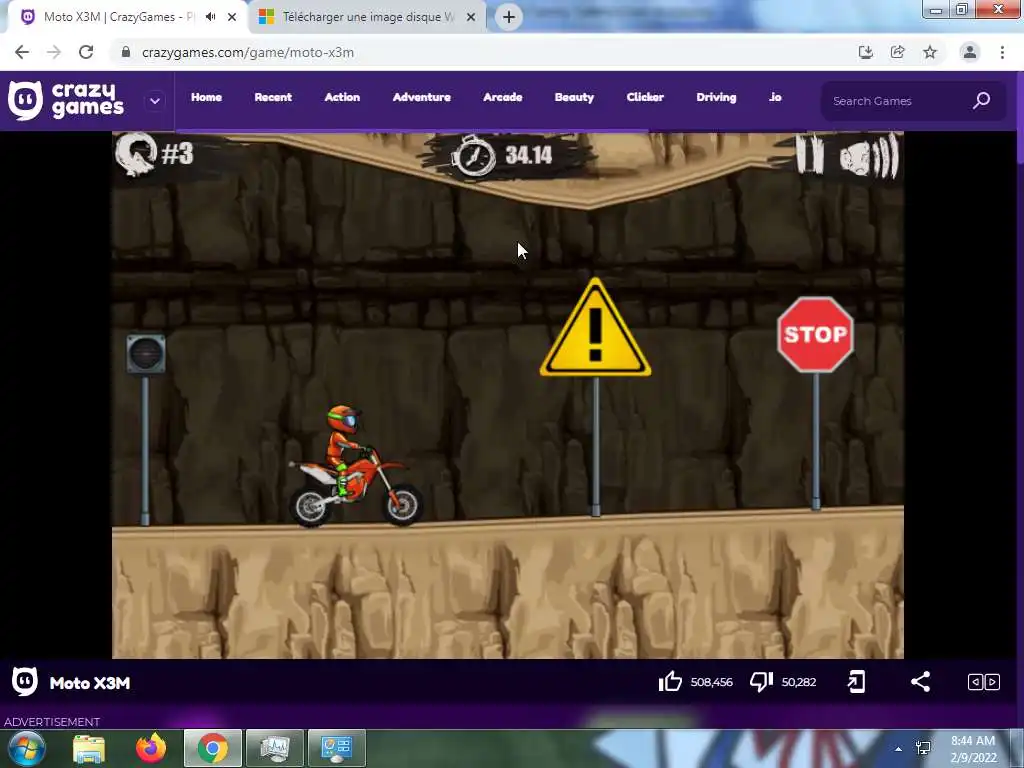Pause the game with the pause icon
Image resolution: width=1024 pixels, height=768 pixels.
coord(810,154)
